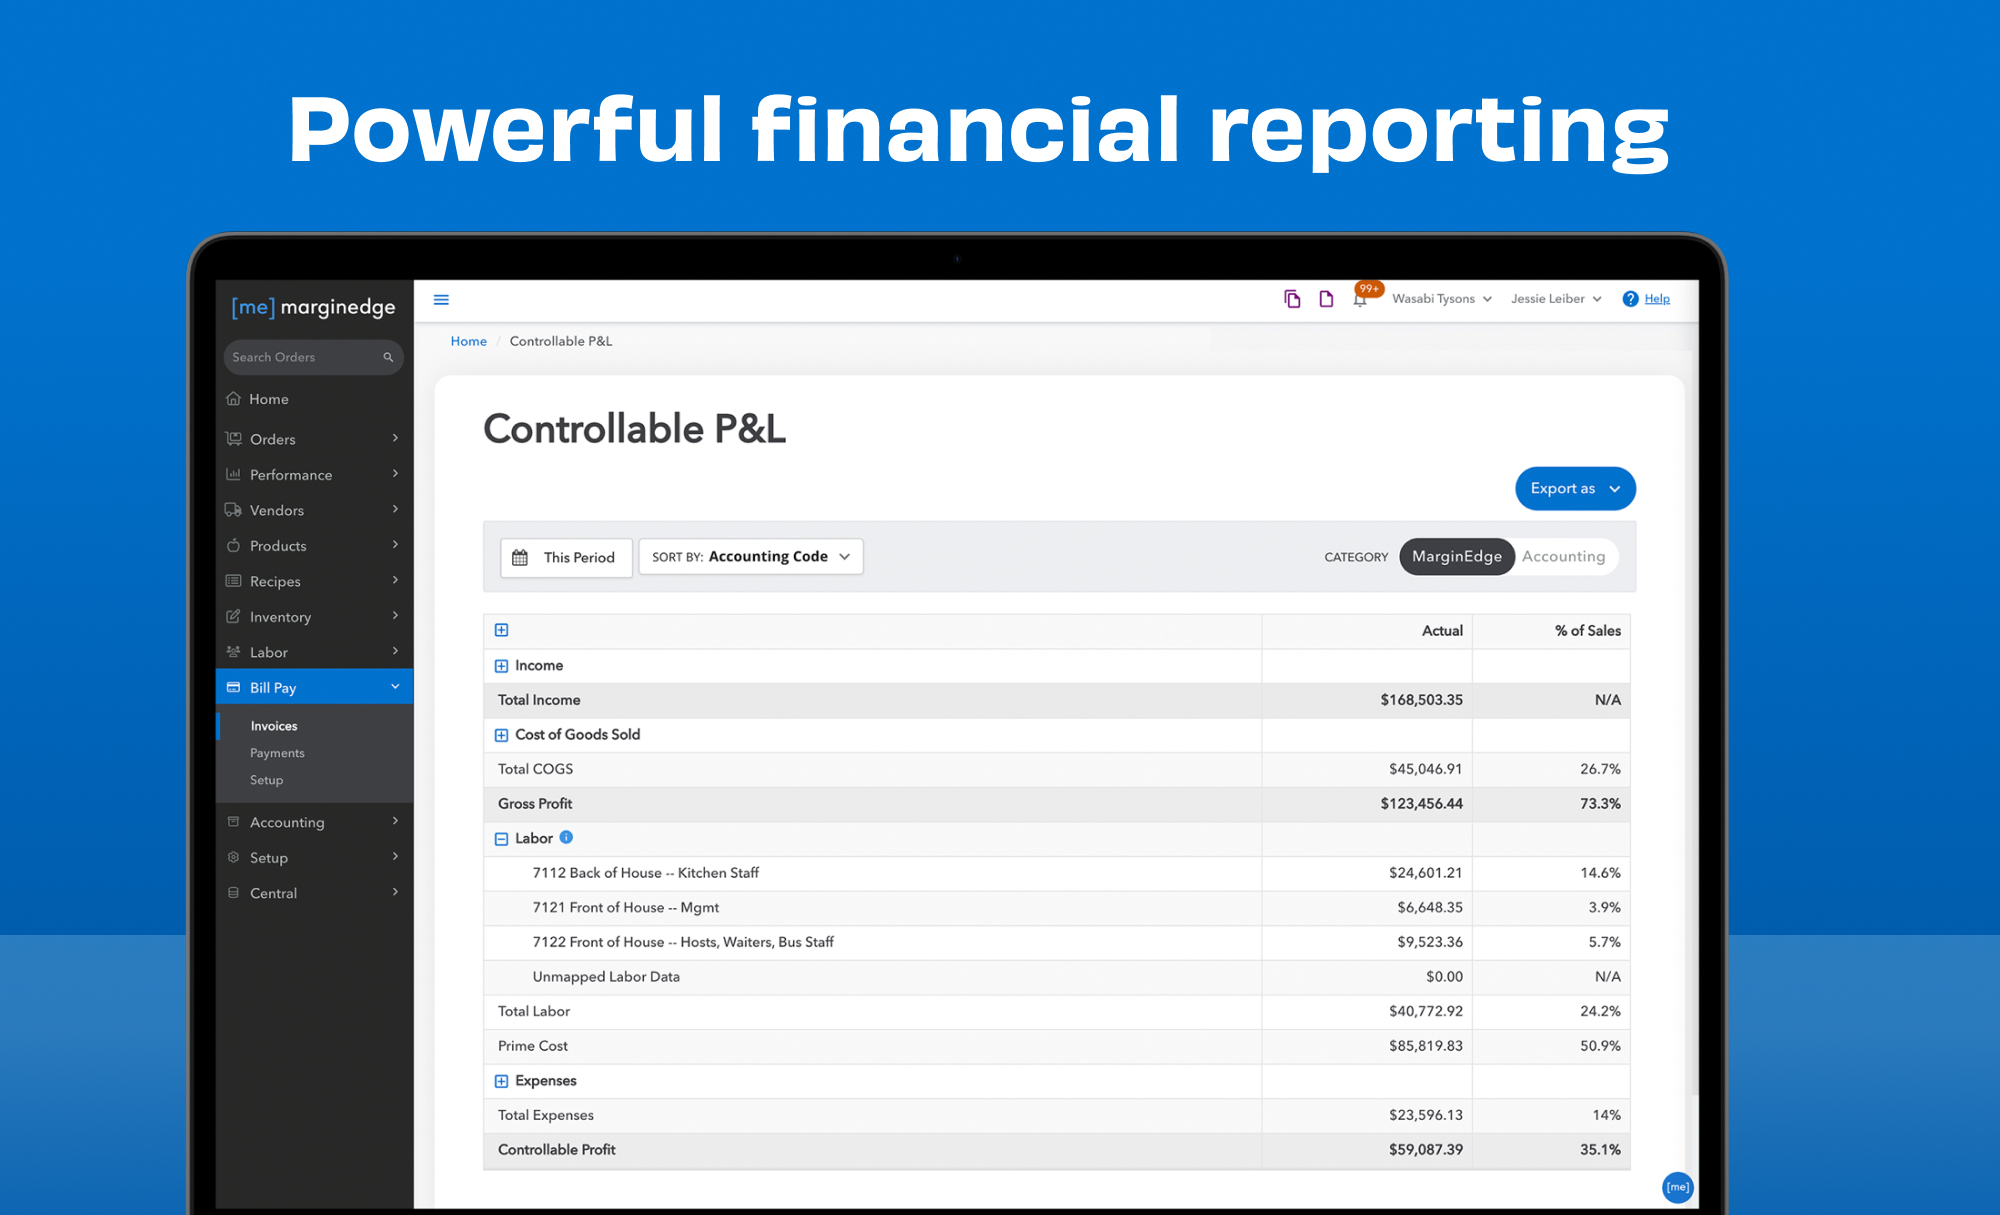Open the Sort By Accounting Code dropdown
This screenshot has width=2000, height=1215.
[751, 557]
